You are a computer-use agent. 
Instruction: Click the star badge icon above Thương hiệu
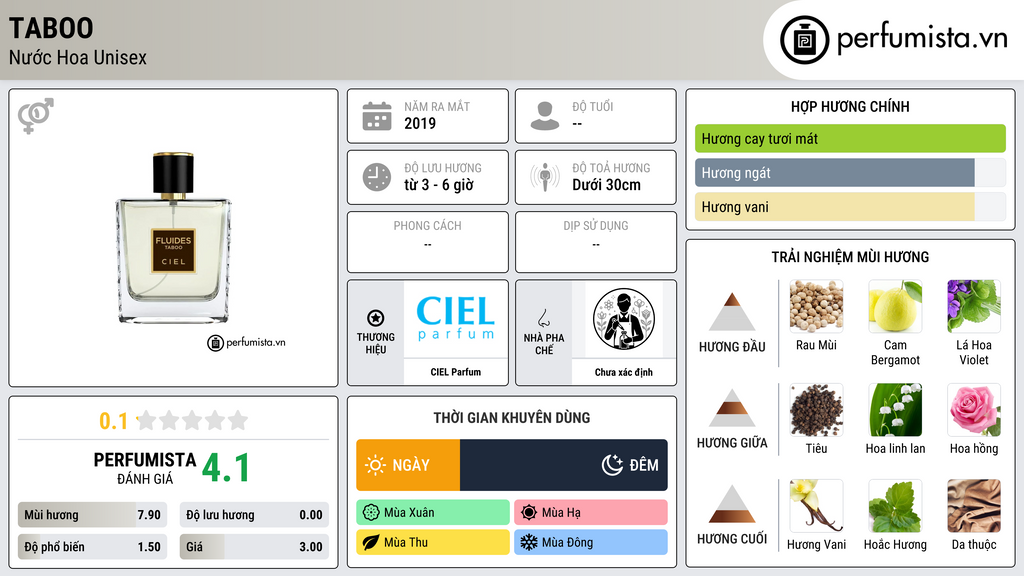pyautogui.click(x=376, y=318)
